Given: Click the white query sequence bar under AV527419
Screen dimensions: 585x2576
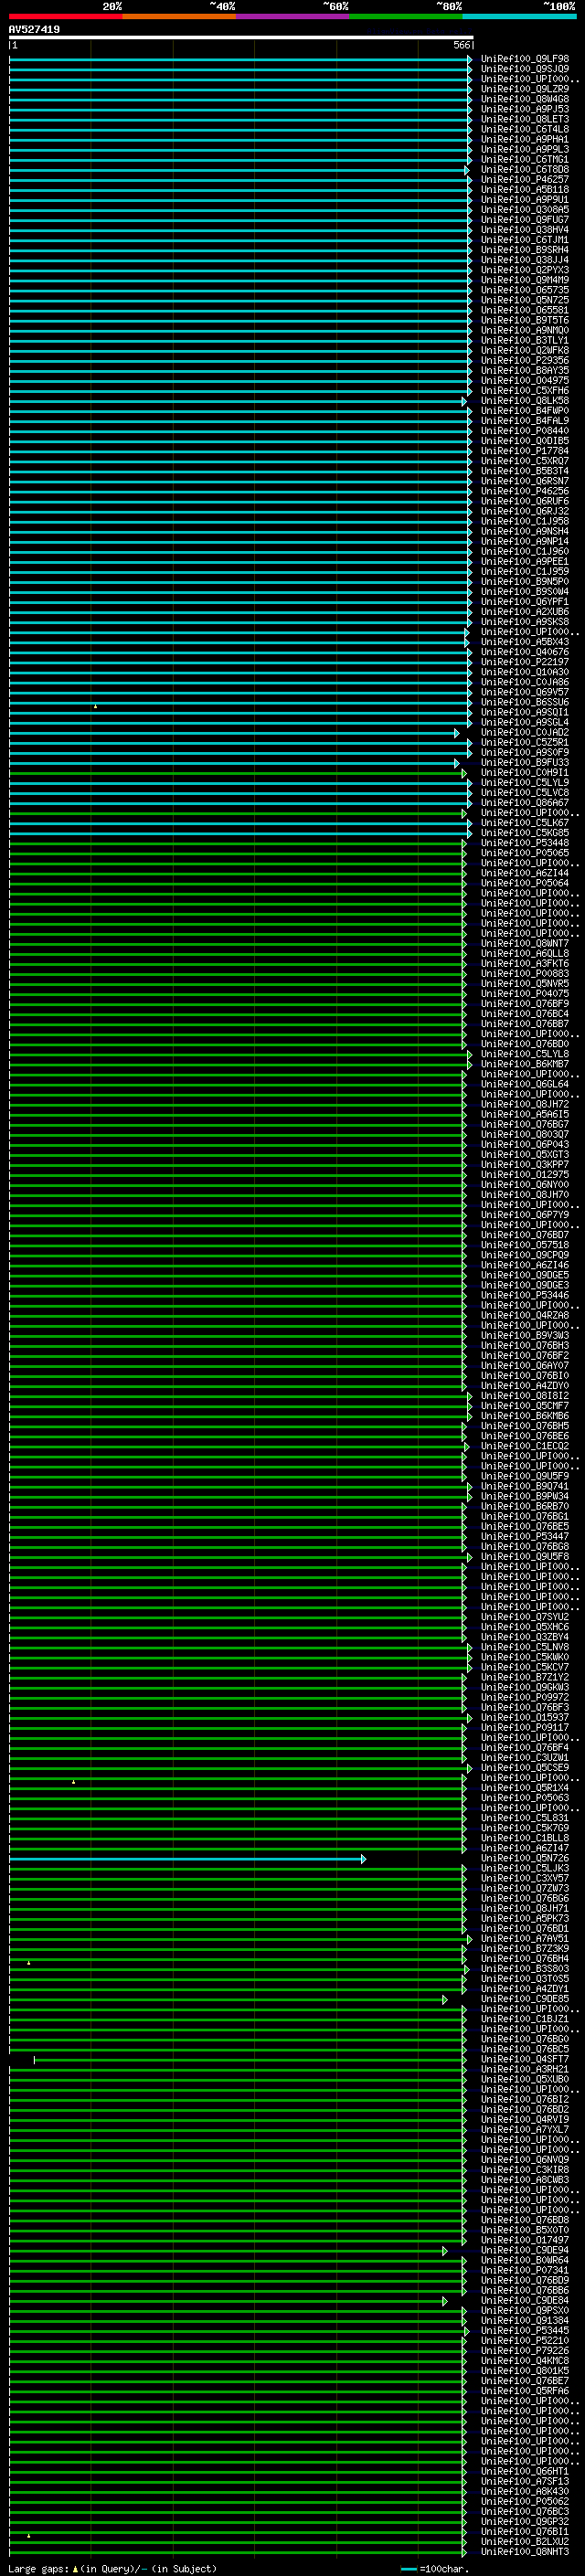Looking at the screenshot, I should (241, 37).
